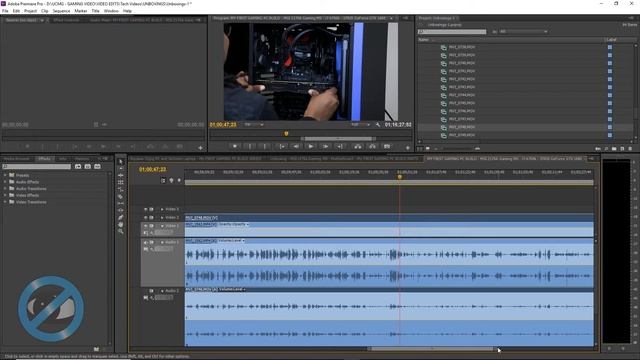Toggle Video 1 track output eye
Screen dimensions: 640x360
point(145,226)
